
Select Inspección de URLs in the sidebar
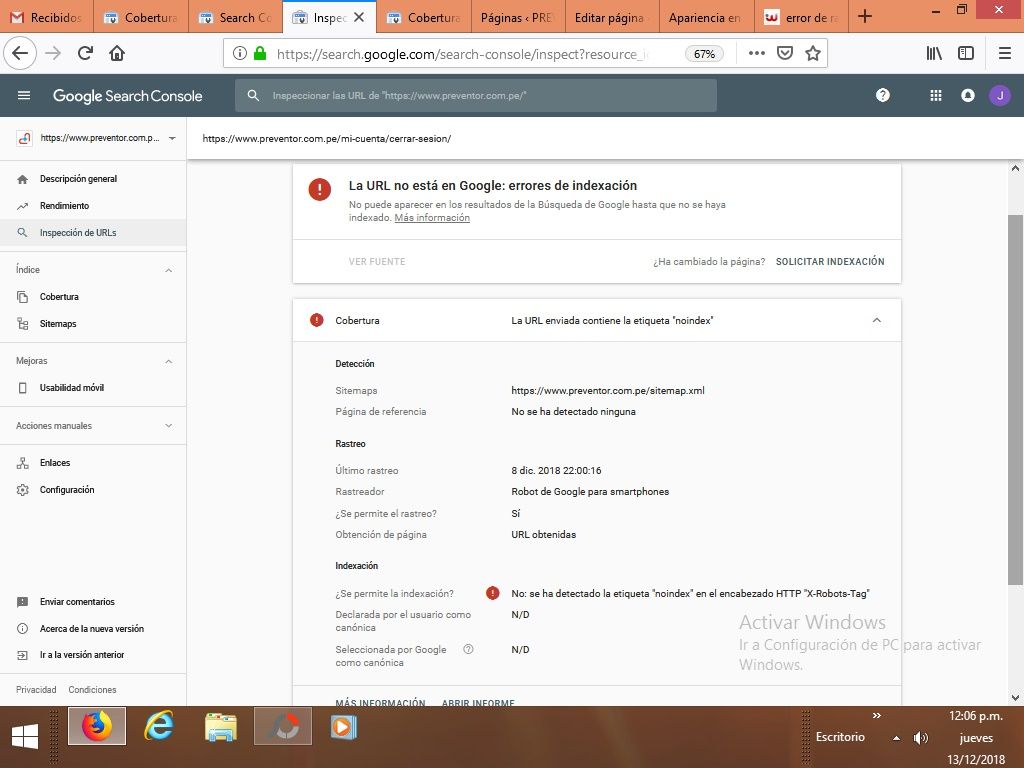click(93, 232)
